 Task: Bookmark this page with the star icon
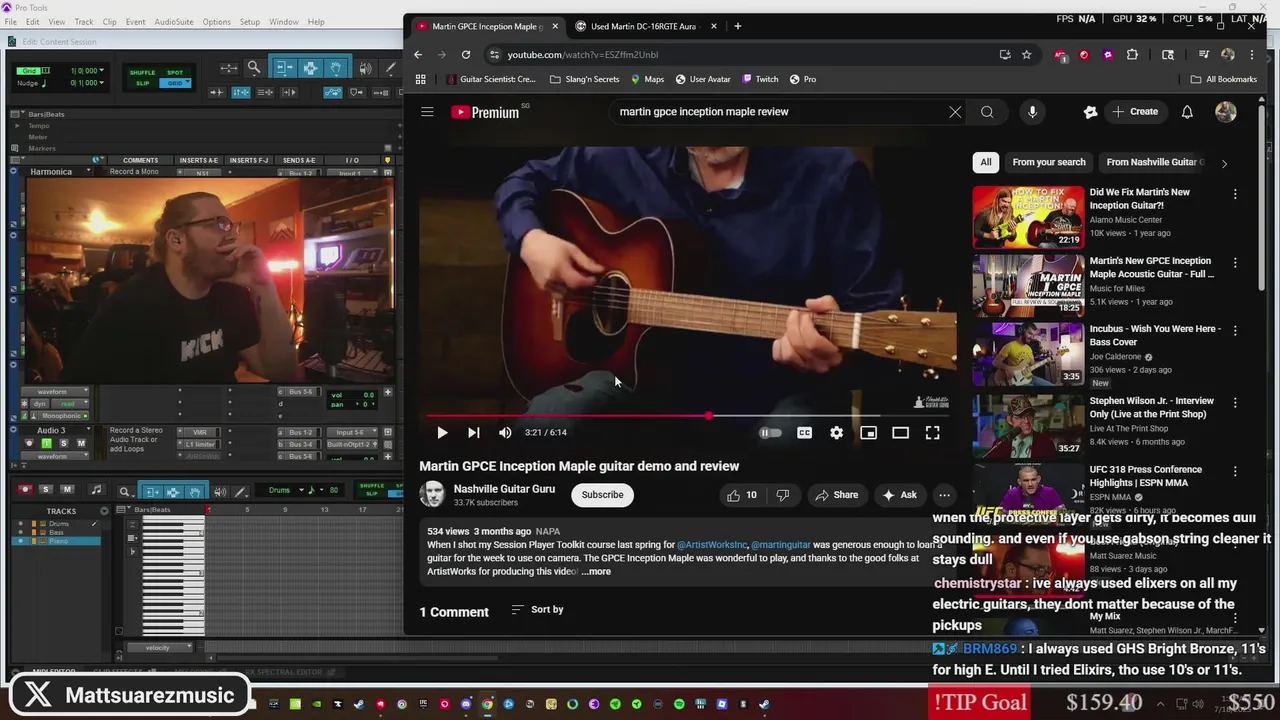tap(1026, 54)
